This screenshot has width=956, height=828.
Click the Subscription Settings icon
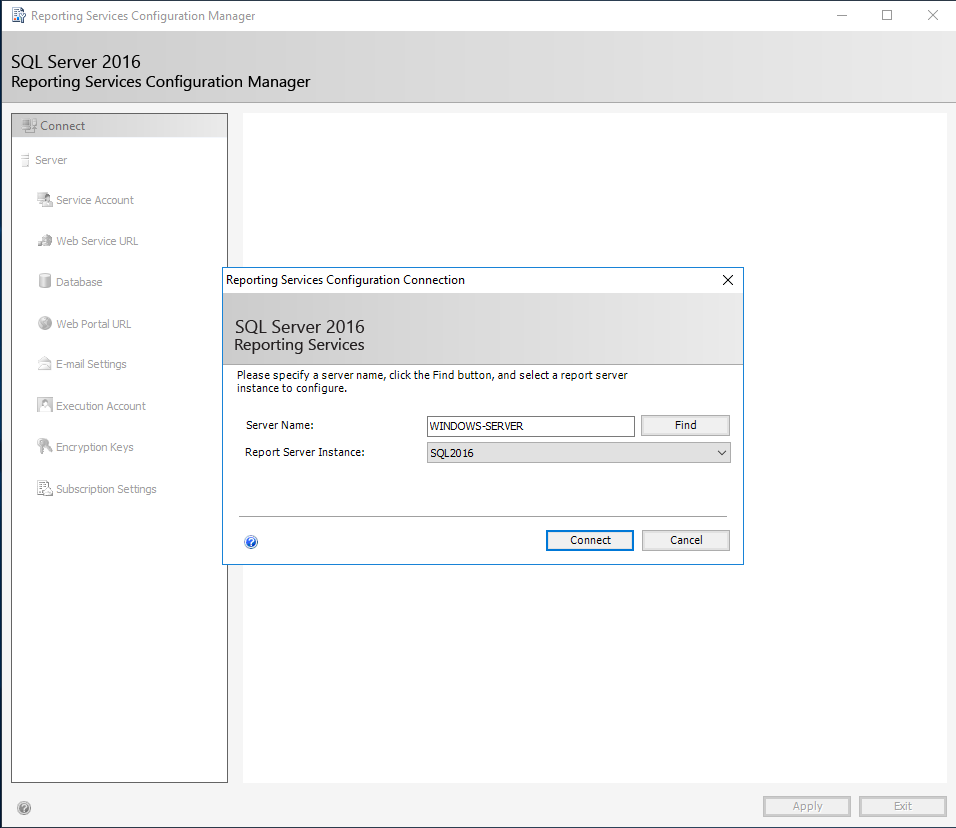coord(45,488)
